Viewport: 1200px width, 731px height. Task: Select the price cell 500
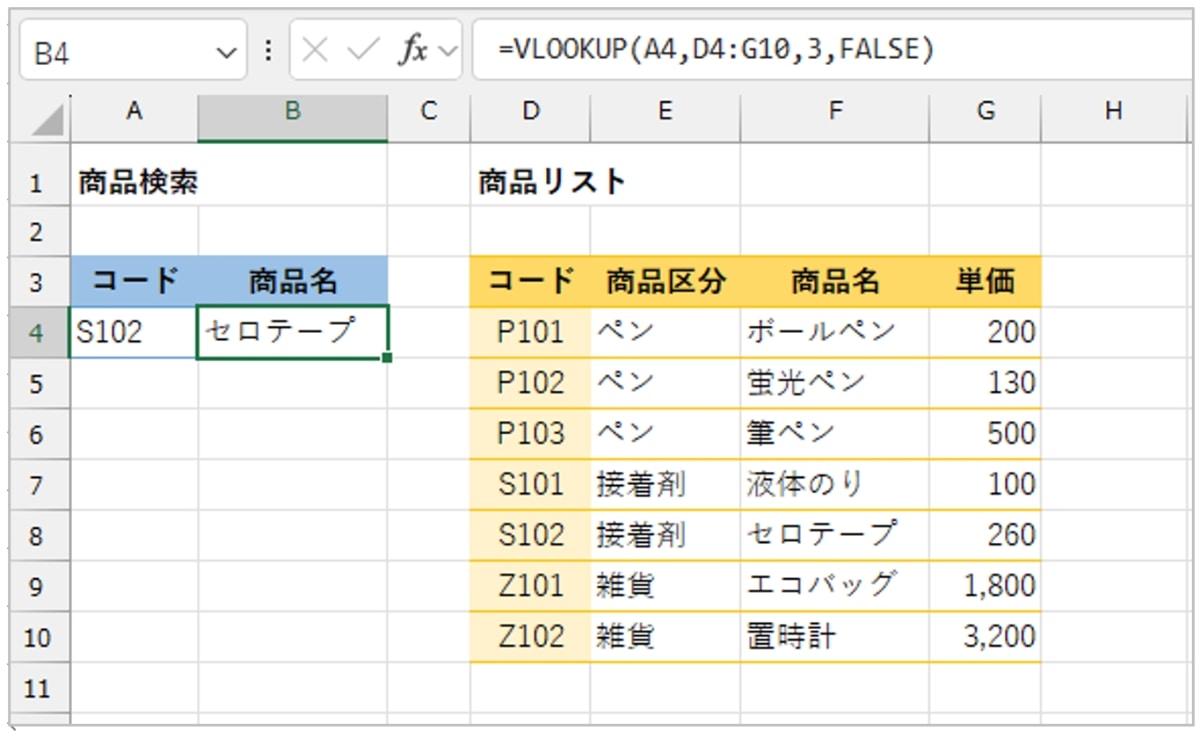coord(985,434)
